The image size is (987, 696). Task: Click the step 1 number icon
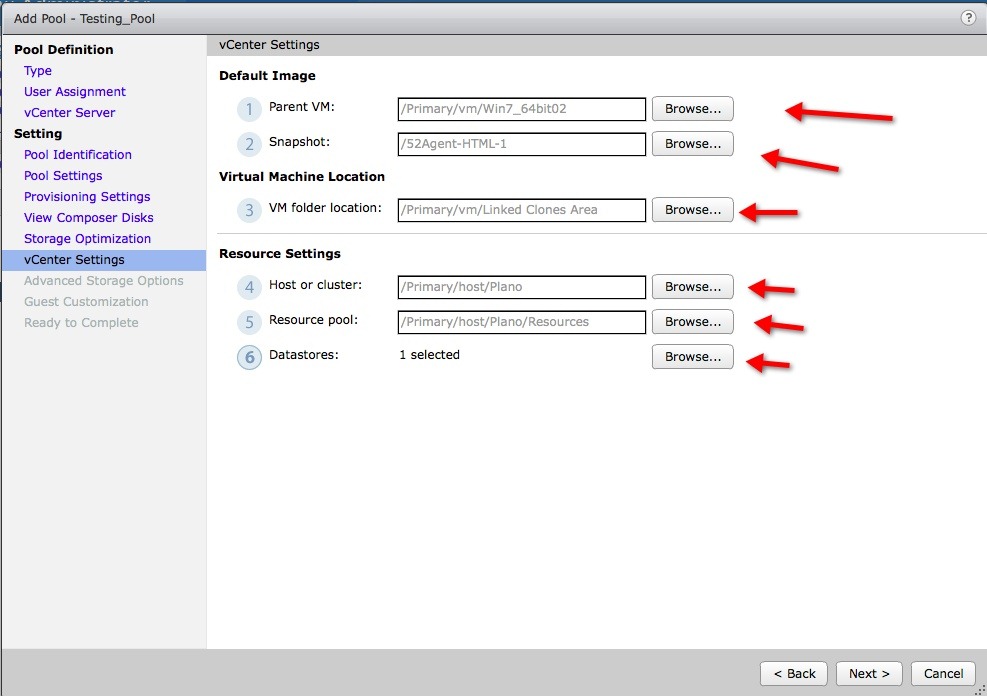pos(249,109)
